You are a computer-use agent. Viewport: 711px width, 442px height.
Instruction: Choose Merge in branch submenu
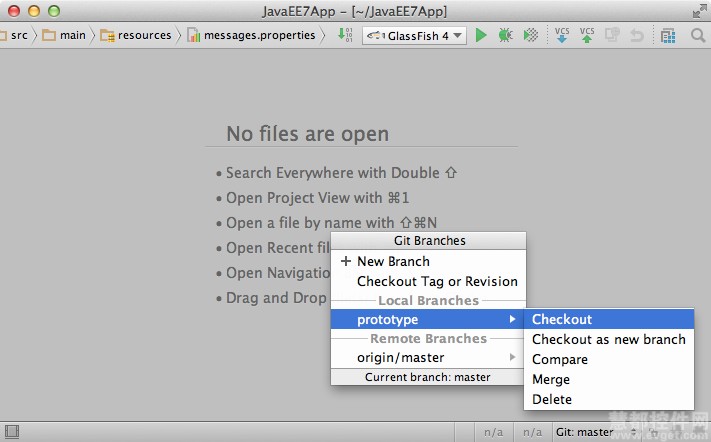click(609, 379)
